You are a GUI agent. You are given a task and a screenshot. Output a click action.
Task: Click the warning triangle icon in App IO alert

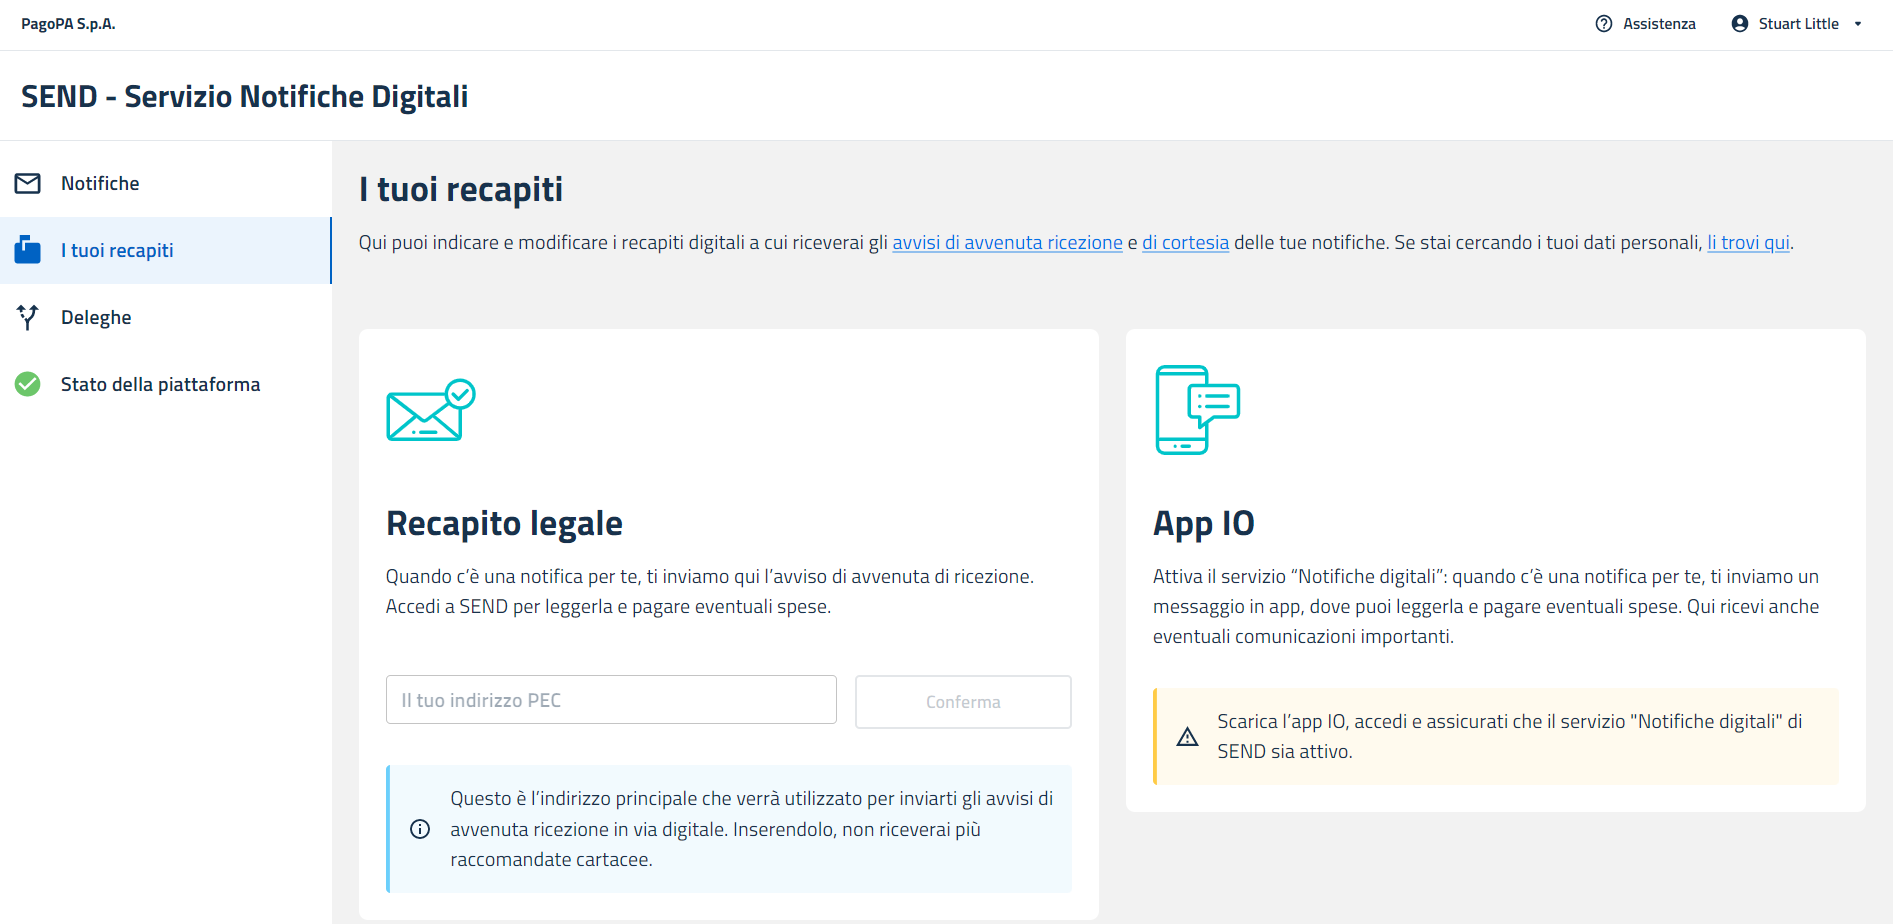(x=1187, y=737)
